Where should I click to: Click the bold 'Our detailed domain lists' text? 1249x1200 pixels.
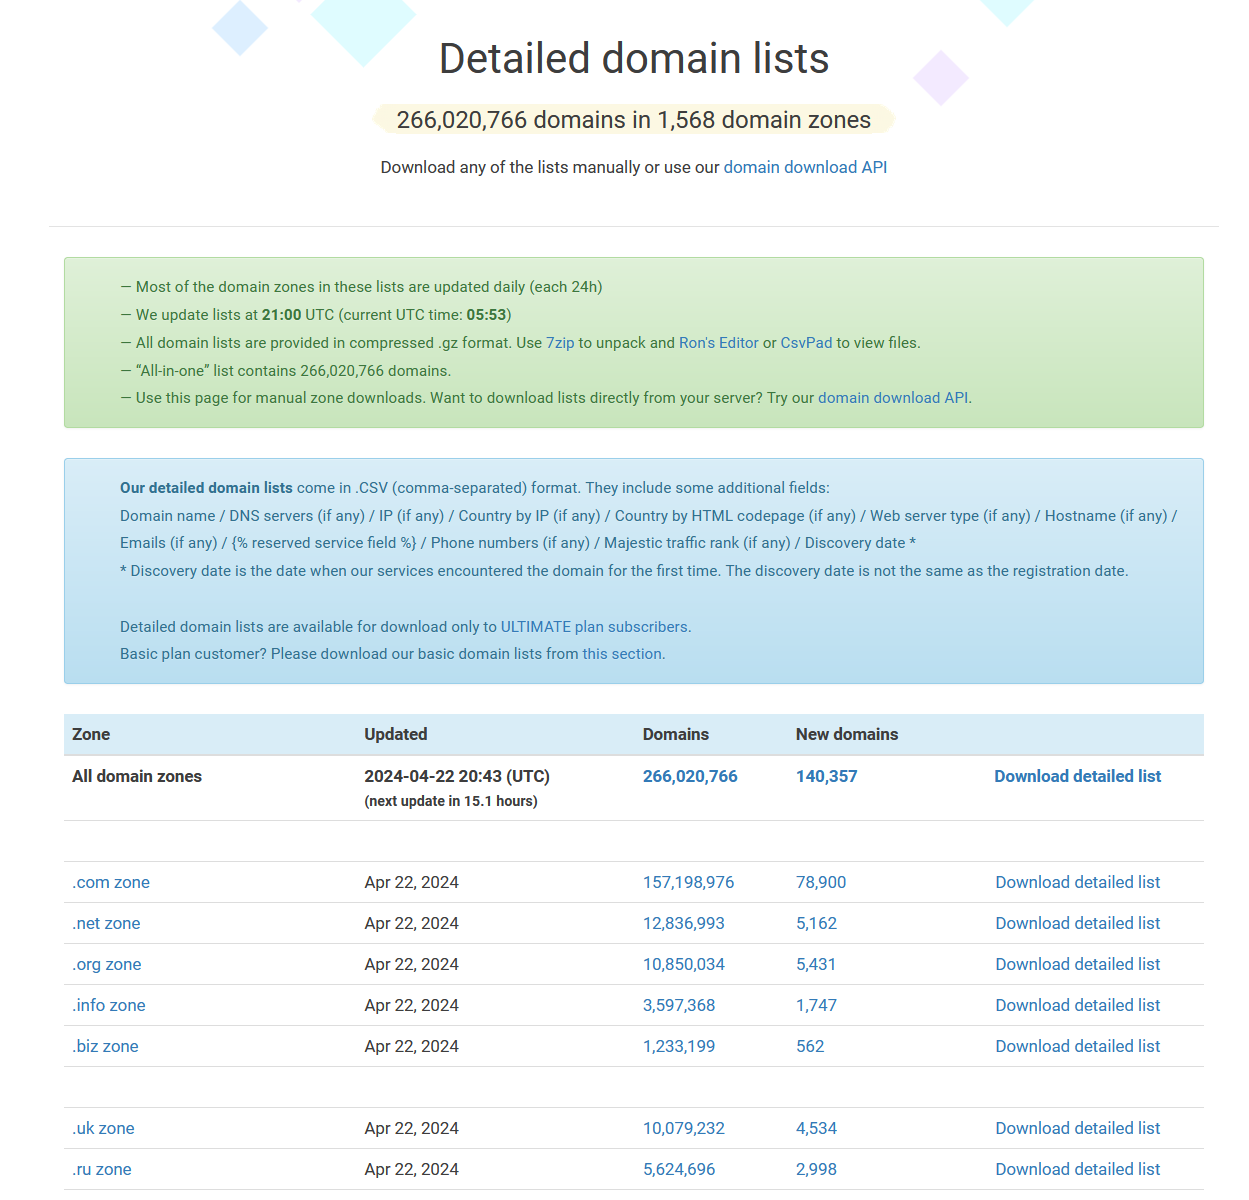(206, 488)
